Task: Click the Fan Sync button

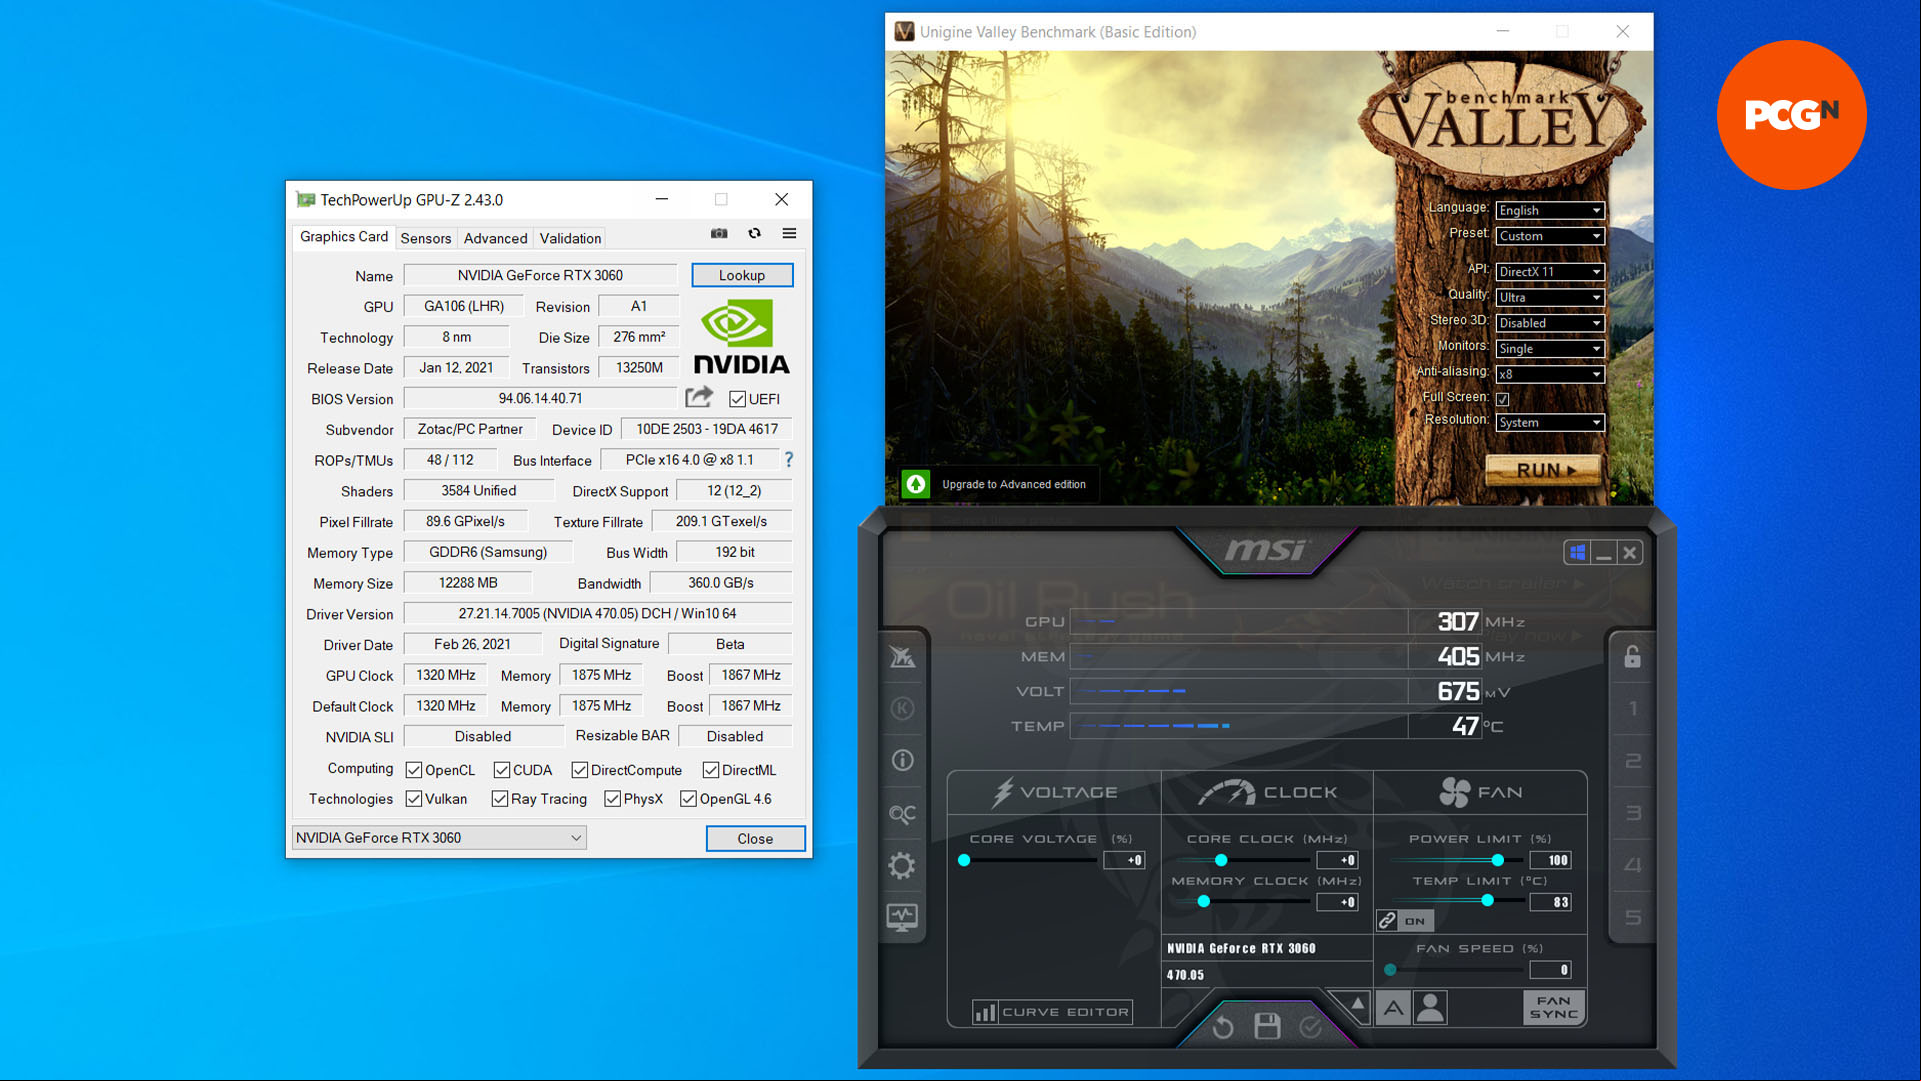Action: 1553,1007
